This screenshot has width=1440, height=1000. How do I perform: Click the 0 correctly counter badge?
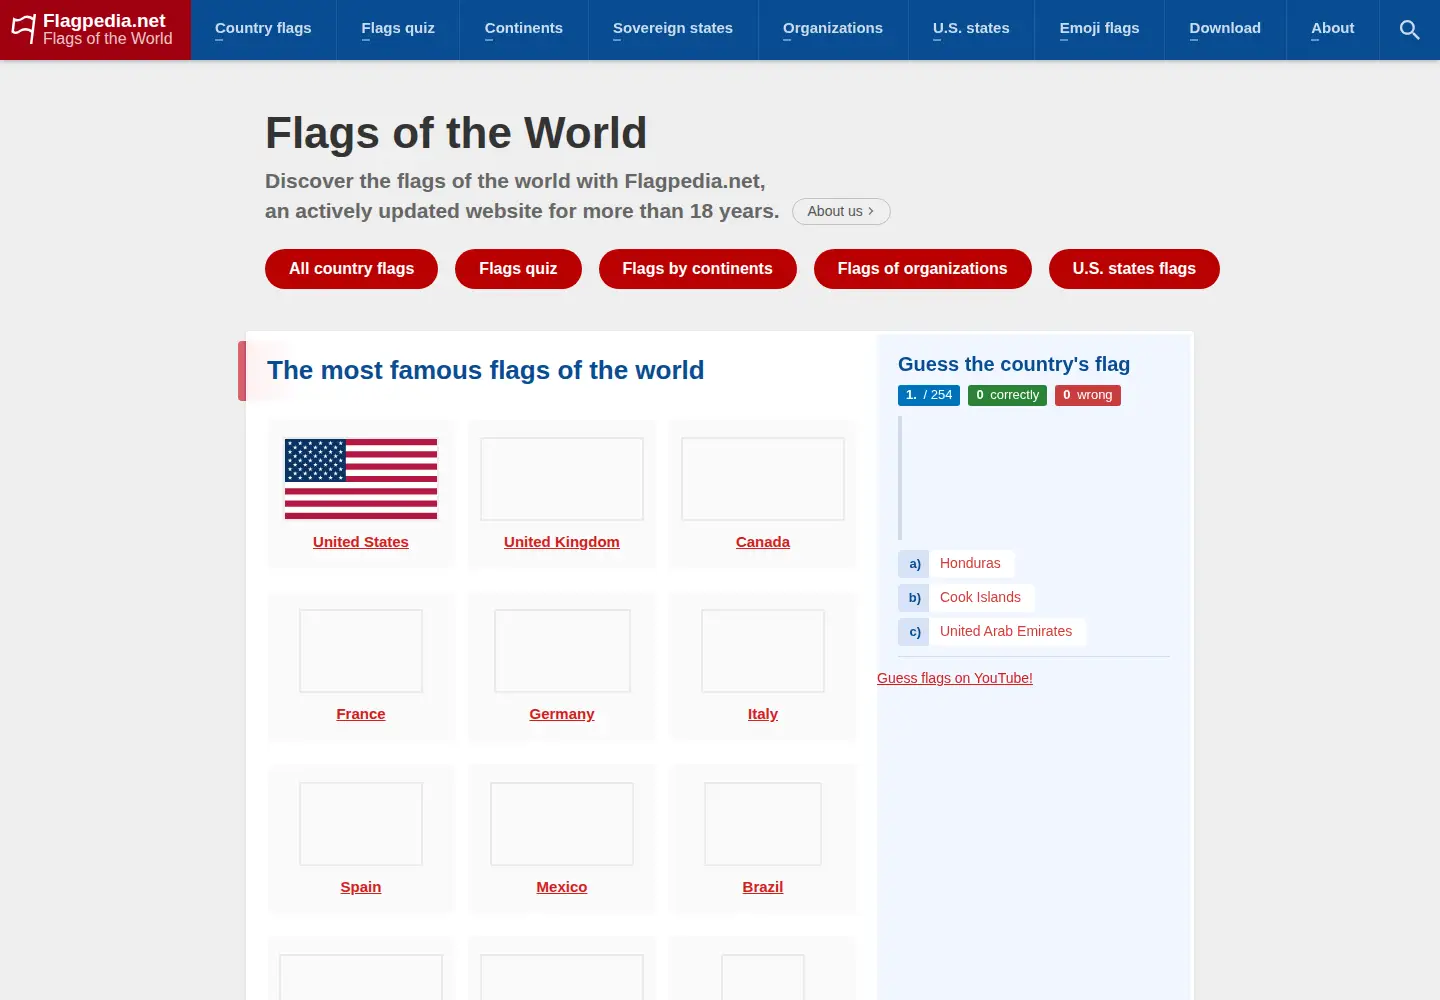1007,395
